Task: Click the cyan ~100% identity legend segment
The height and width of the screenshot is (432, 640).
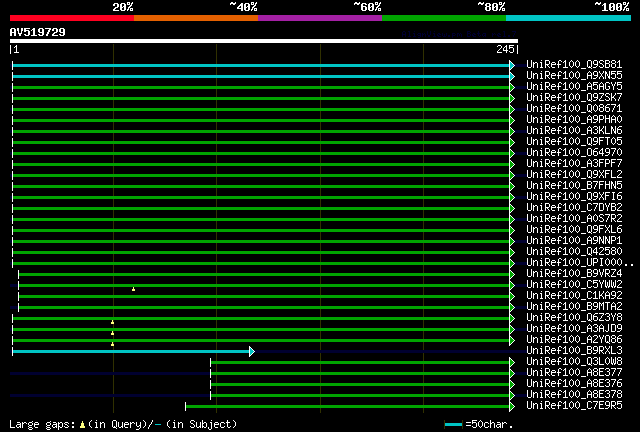Action: (569, 18)
